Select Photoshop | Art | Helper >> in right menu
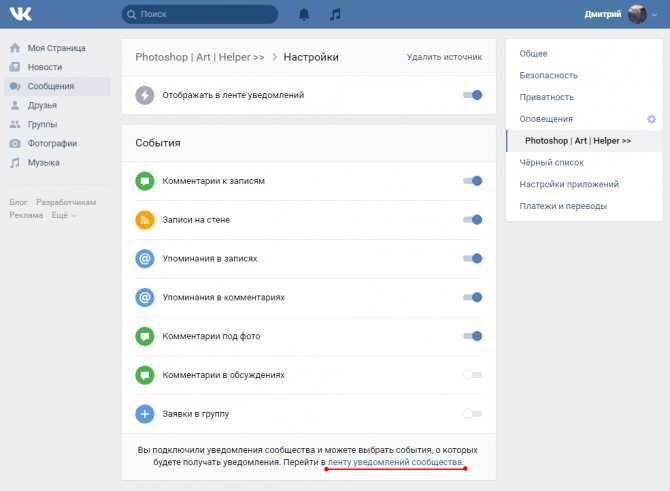 584,141
